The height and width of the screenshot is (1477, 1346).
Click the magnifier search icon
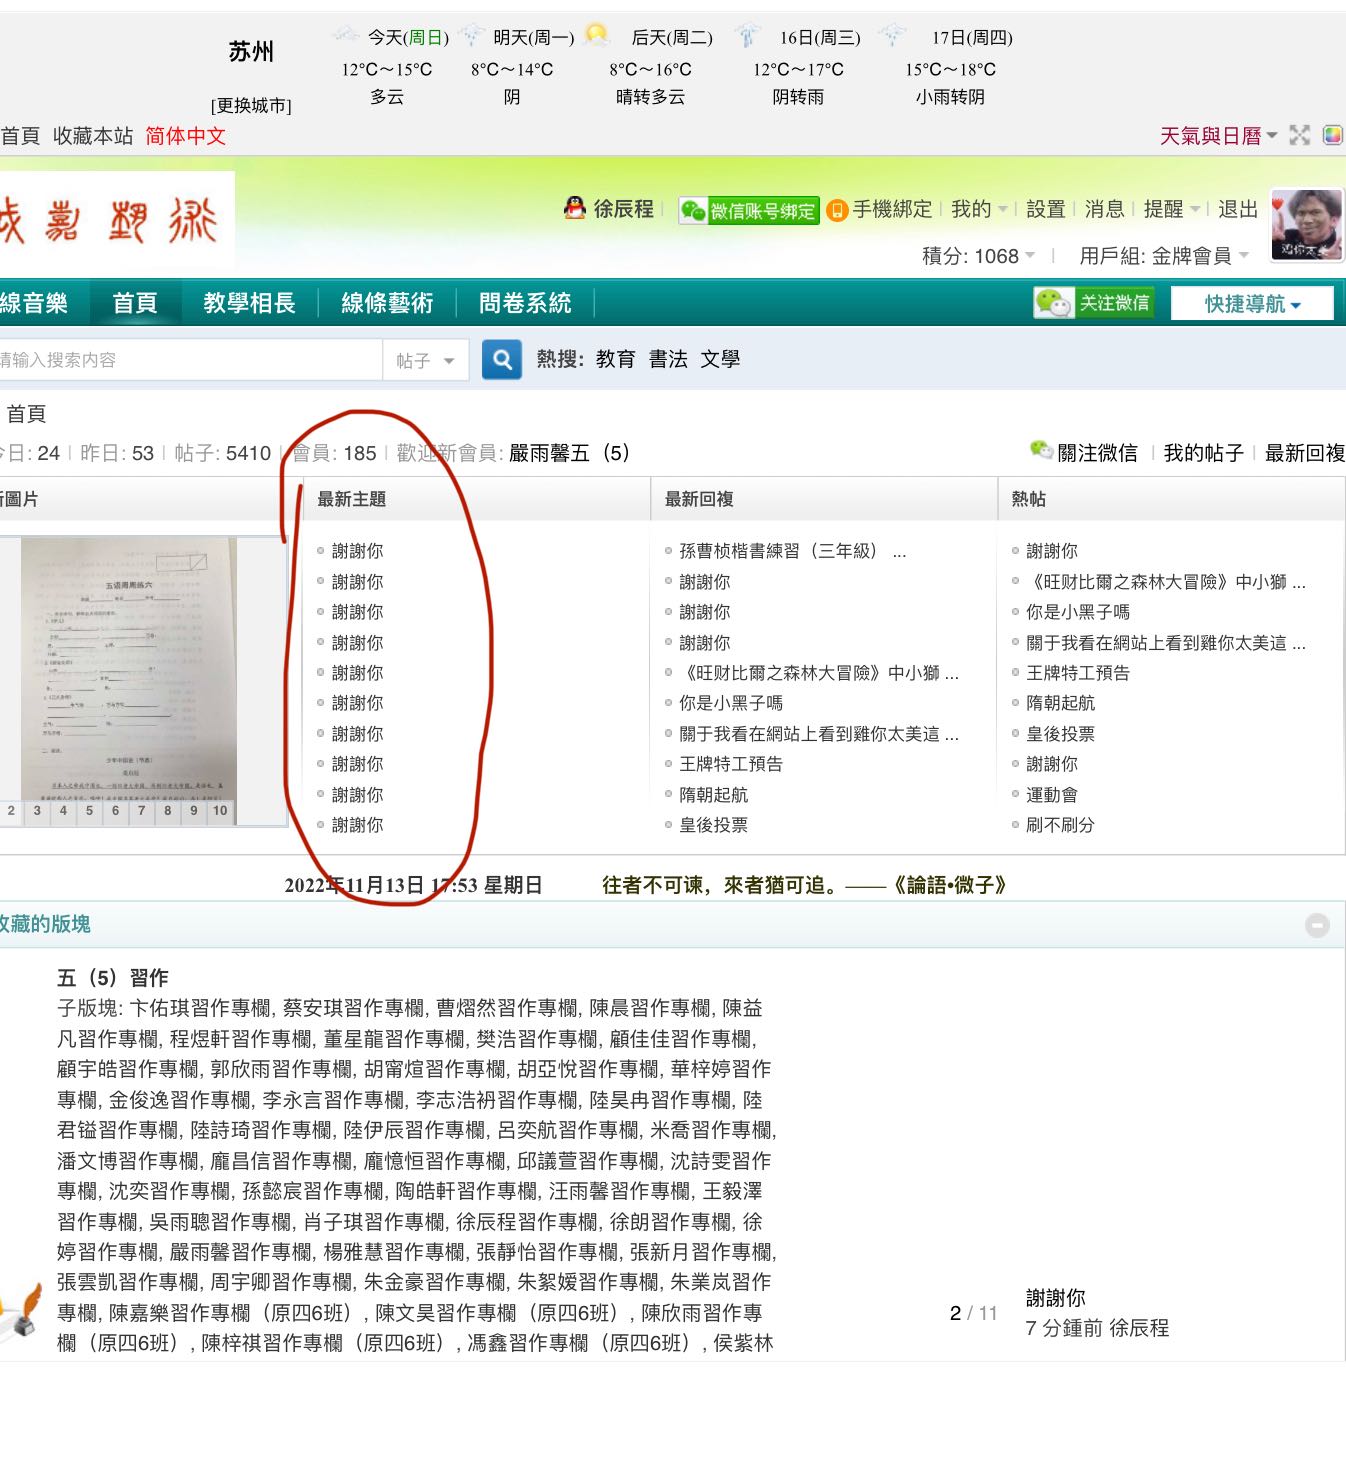pyautogui.click(x=501, y=359)
